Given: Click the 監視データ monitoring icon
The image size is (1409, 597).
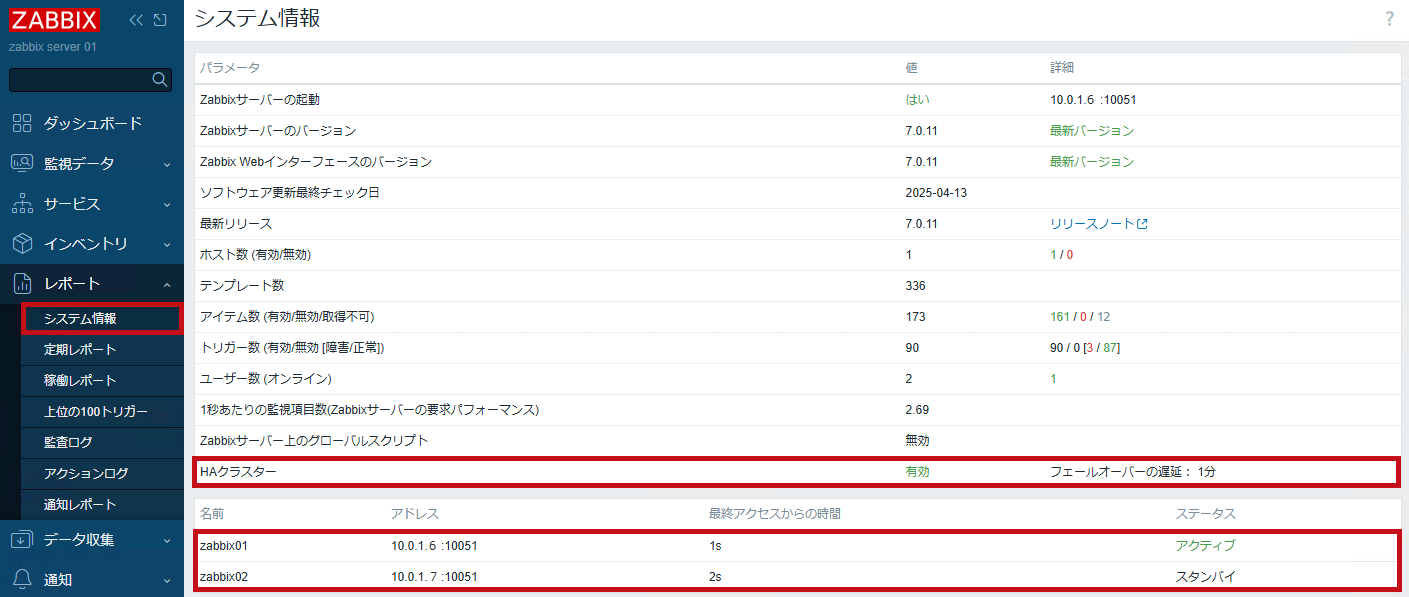Looking at the screenshot, I should [22, 163].
